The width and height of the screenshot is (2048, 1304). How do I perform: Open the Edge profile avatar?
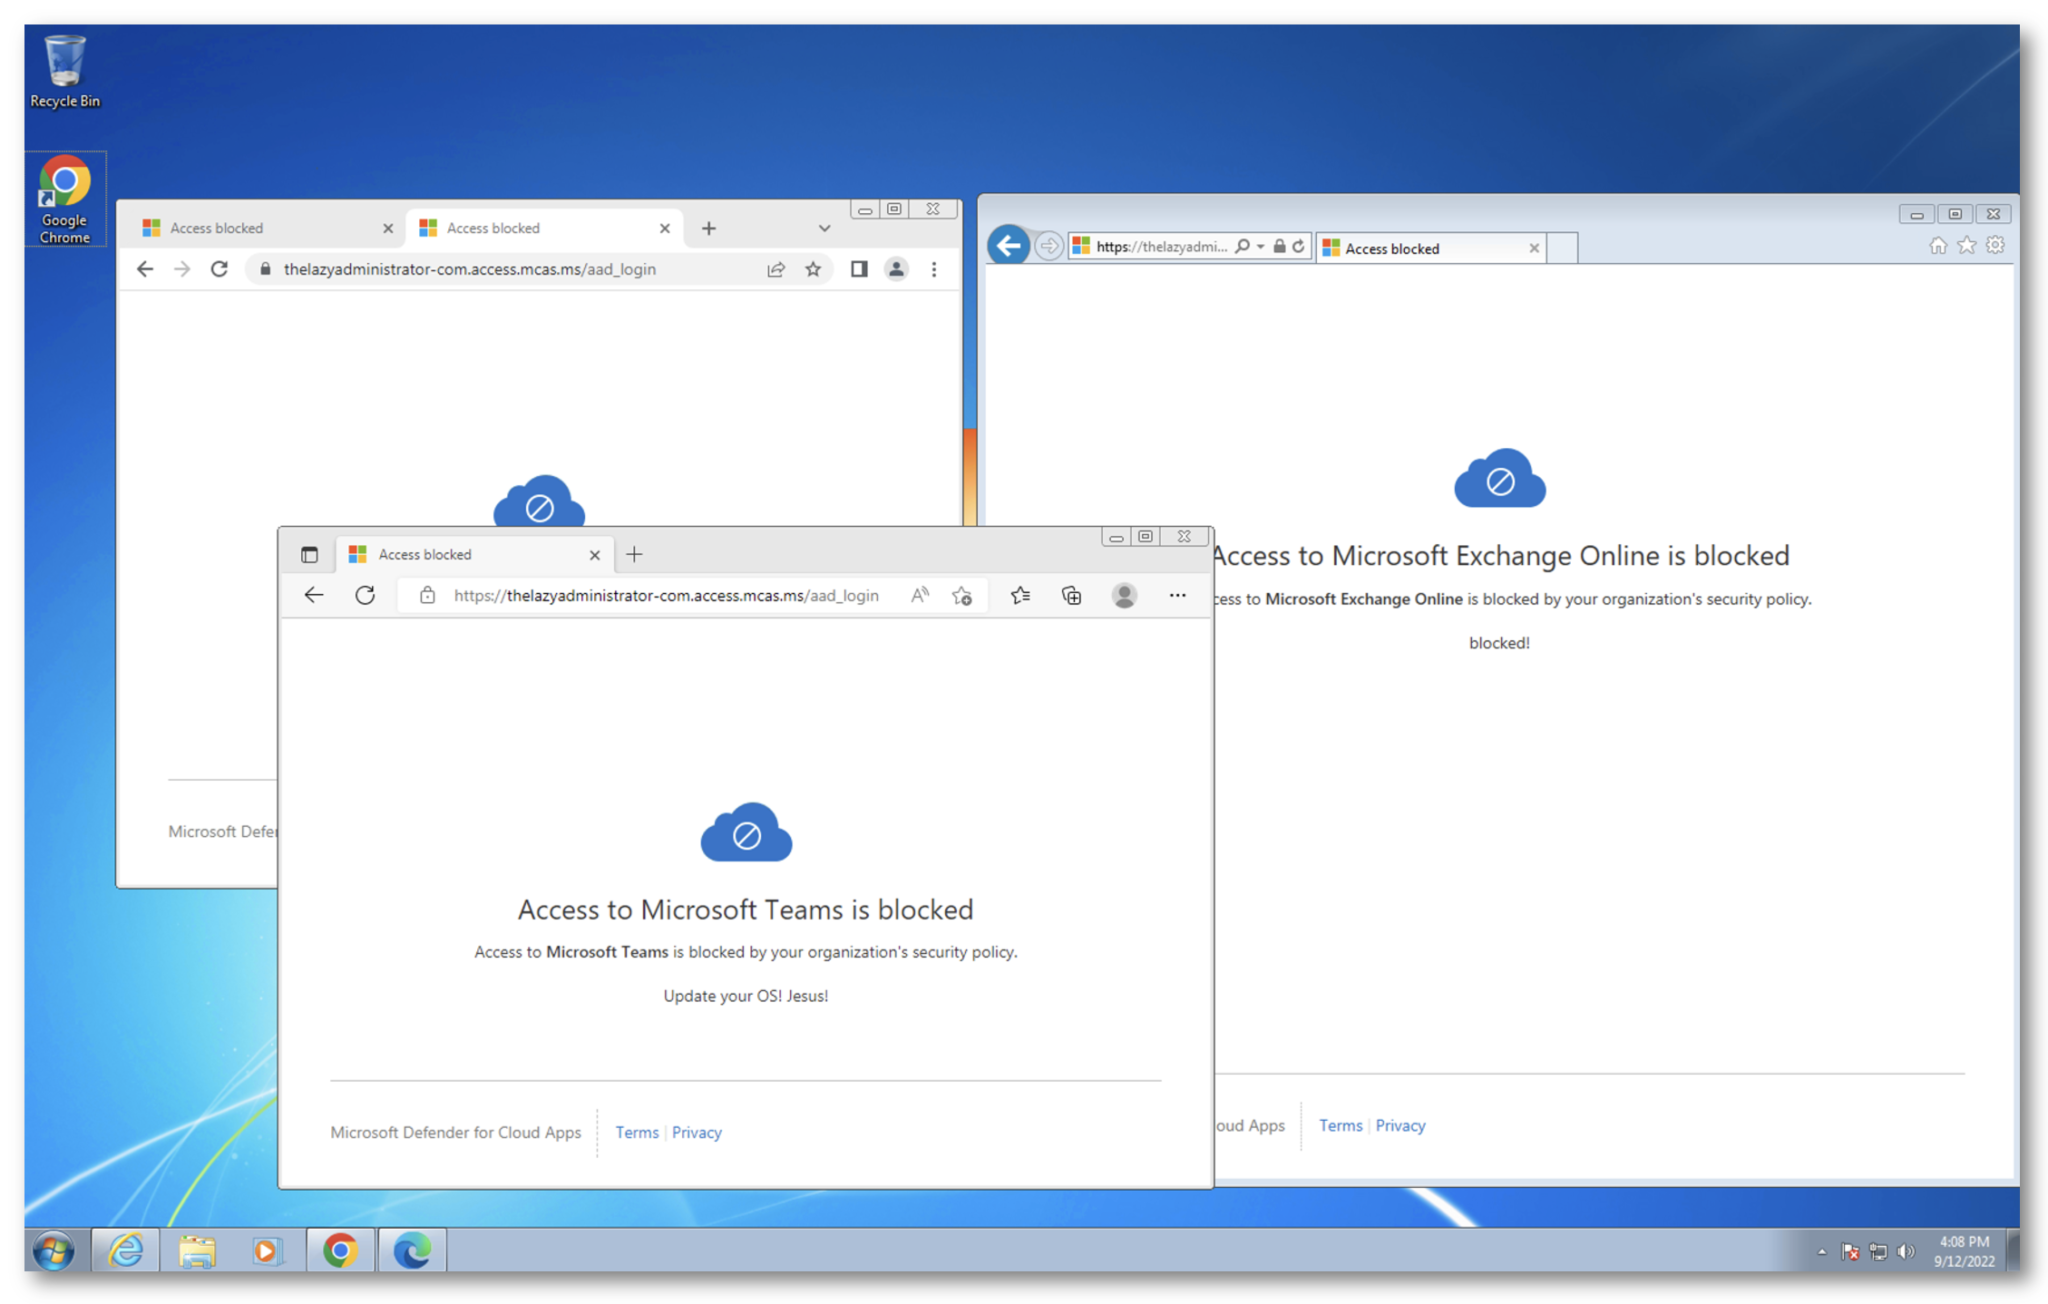coord(1124,595)
